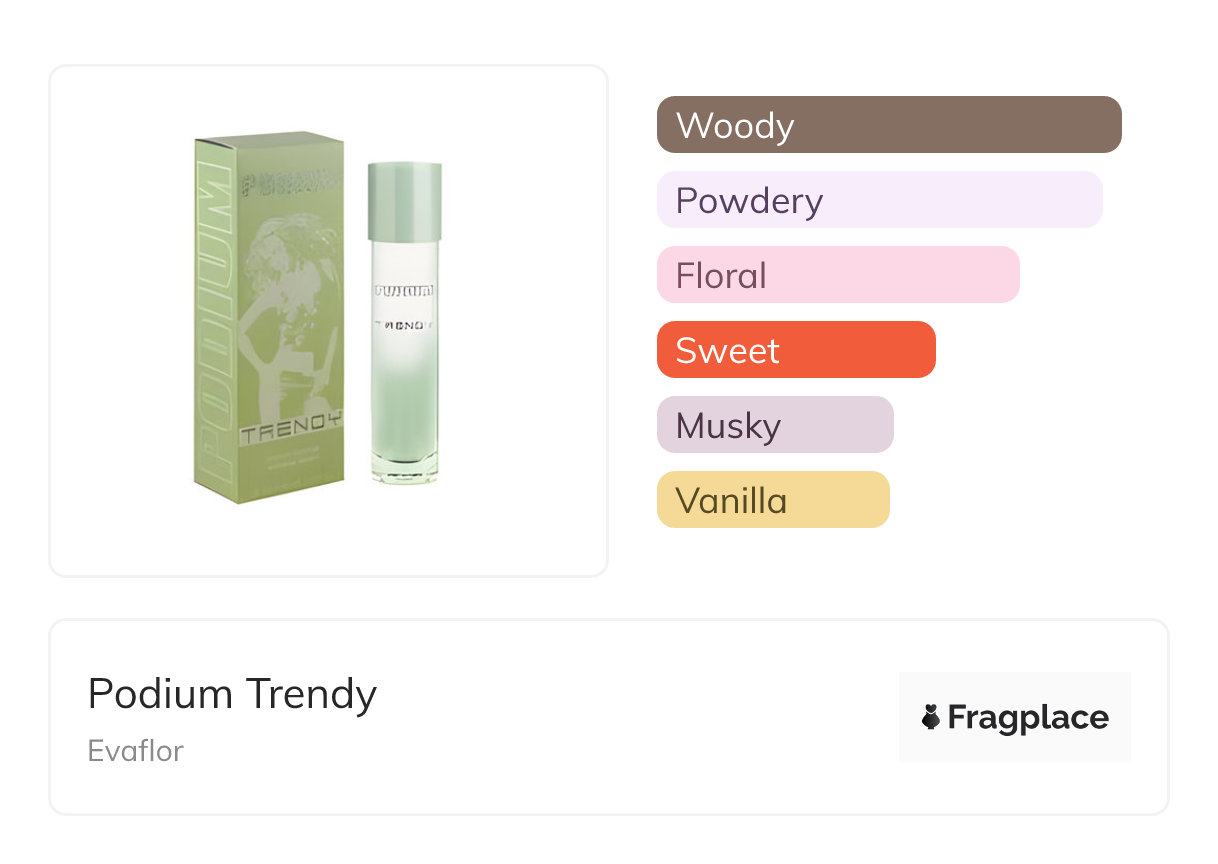The width and height of the screenshot is (1218, 864).
Task: Choose the orange Sweet accord bar
Action: pyautogui.click(x=795, y=350)
